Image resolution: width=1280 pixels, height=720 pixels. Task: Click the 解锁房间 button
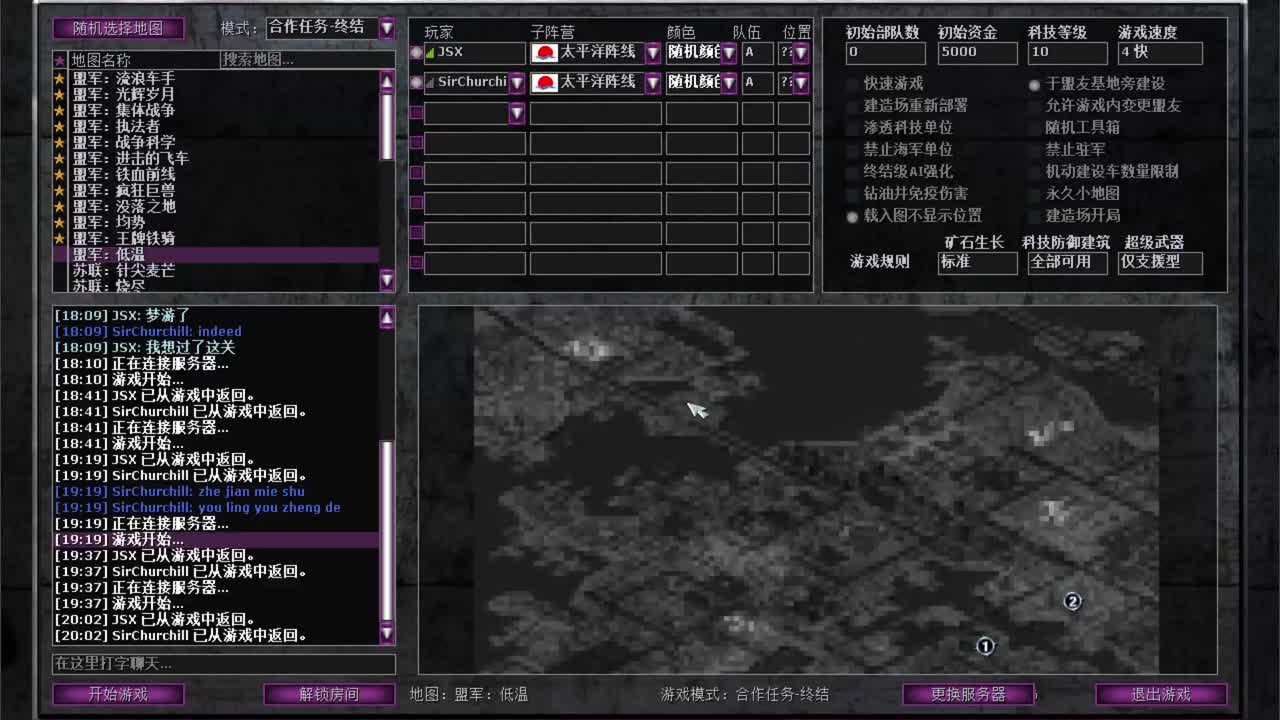click(329, 694)
